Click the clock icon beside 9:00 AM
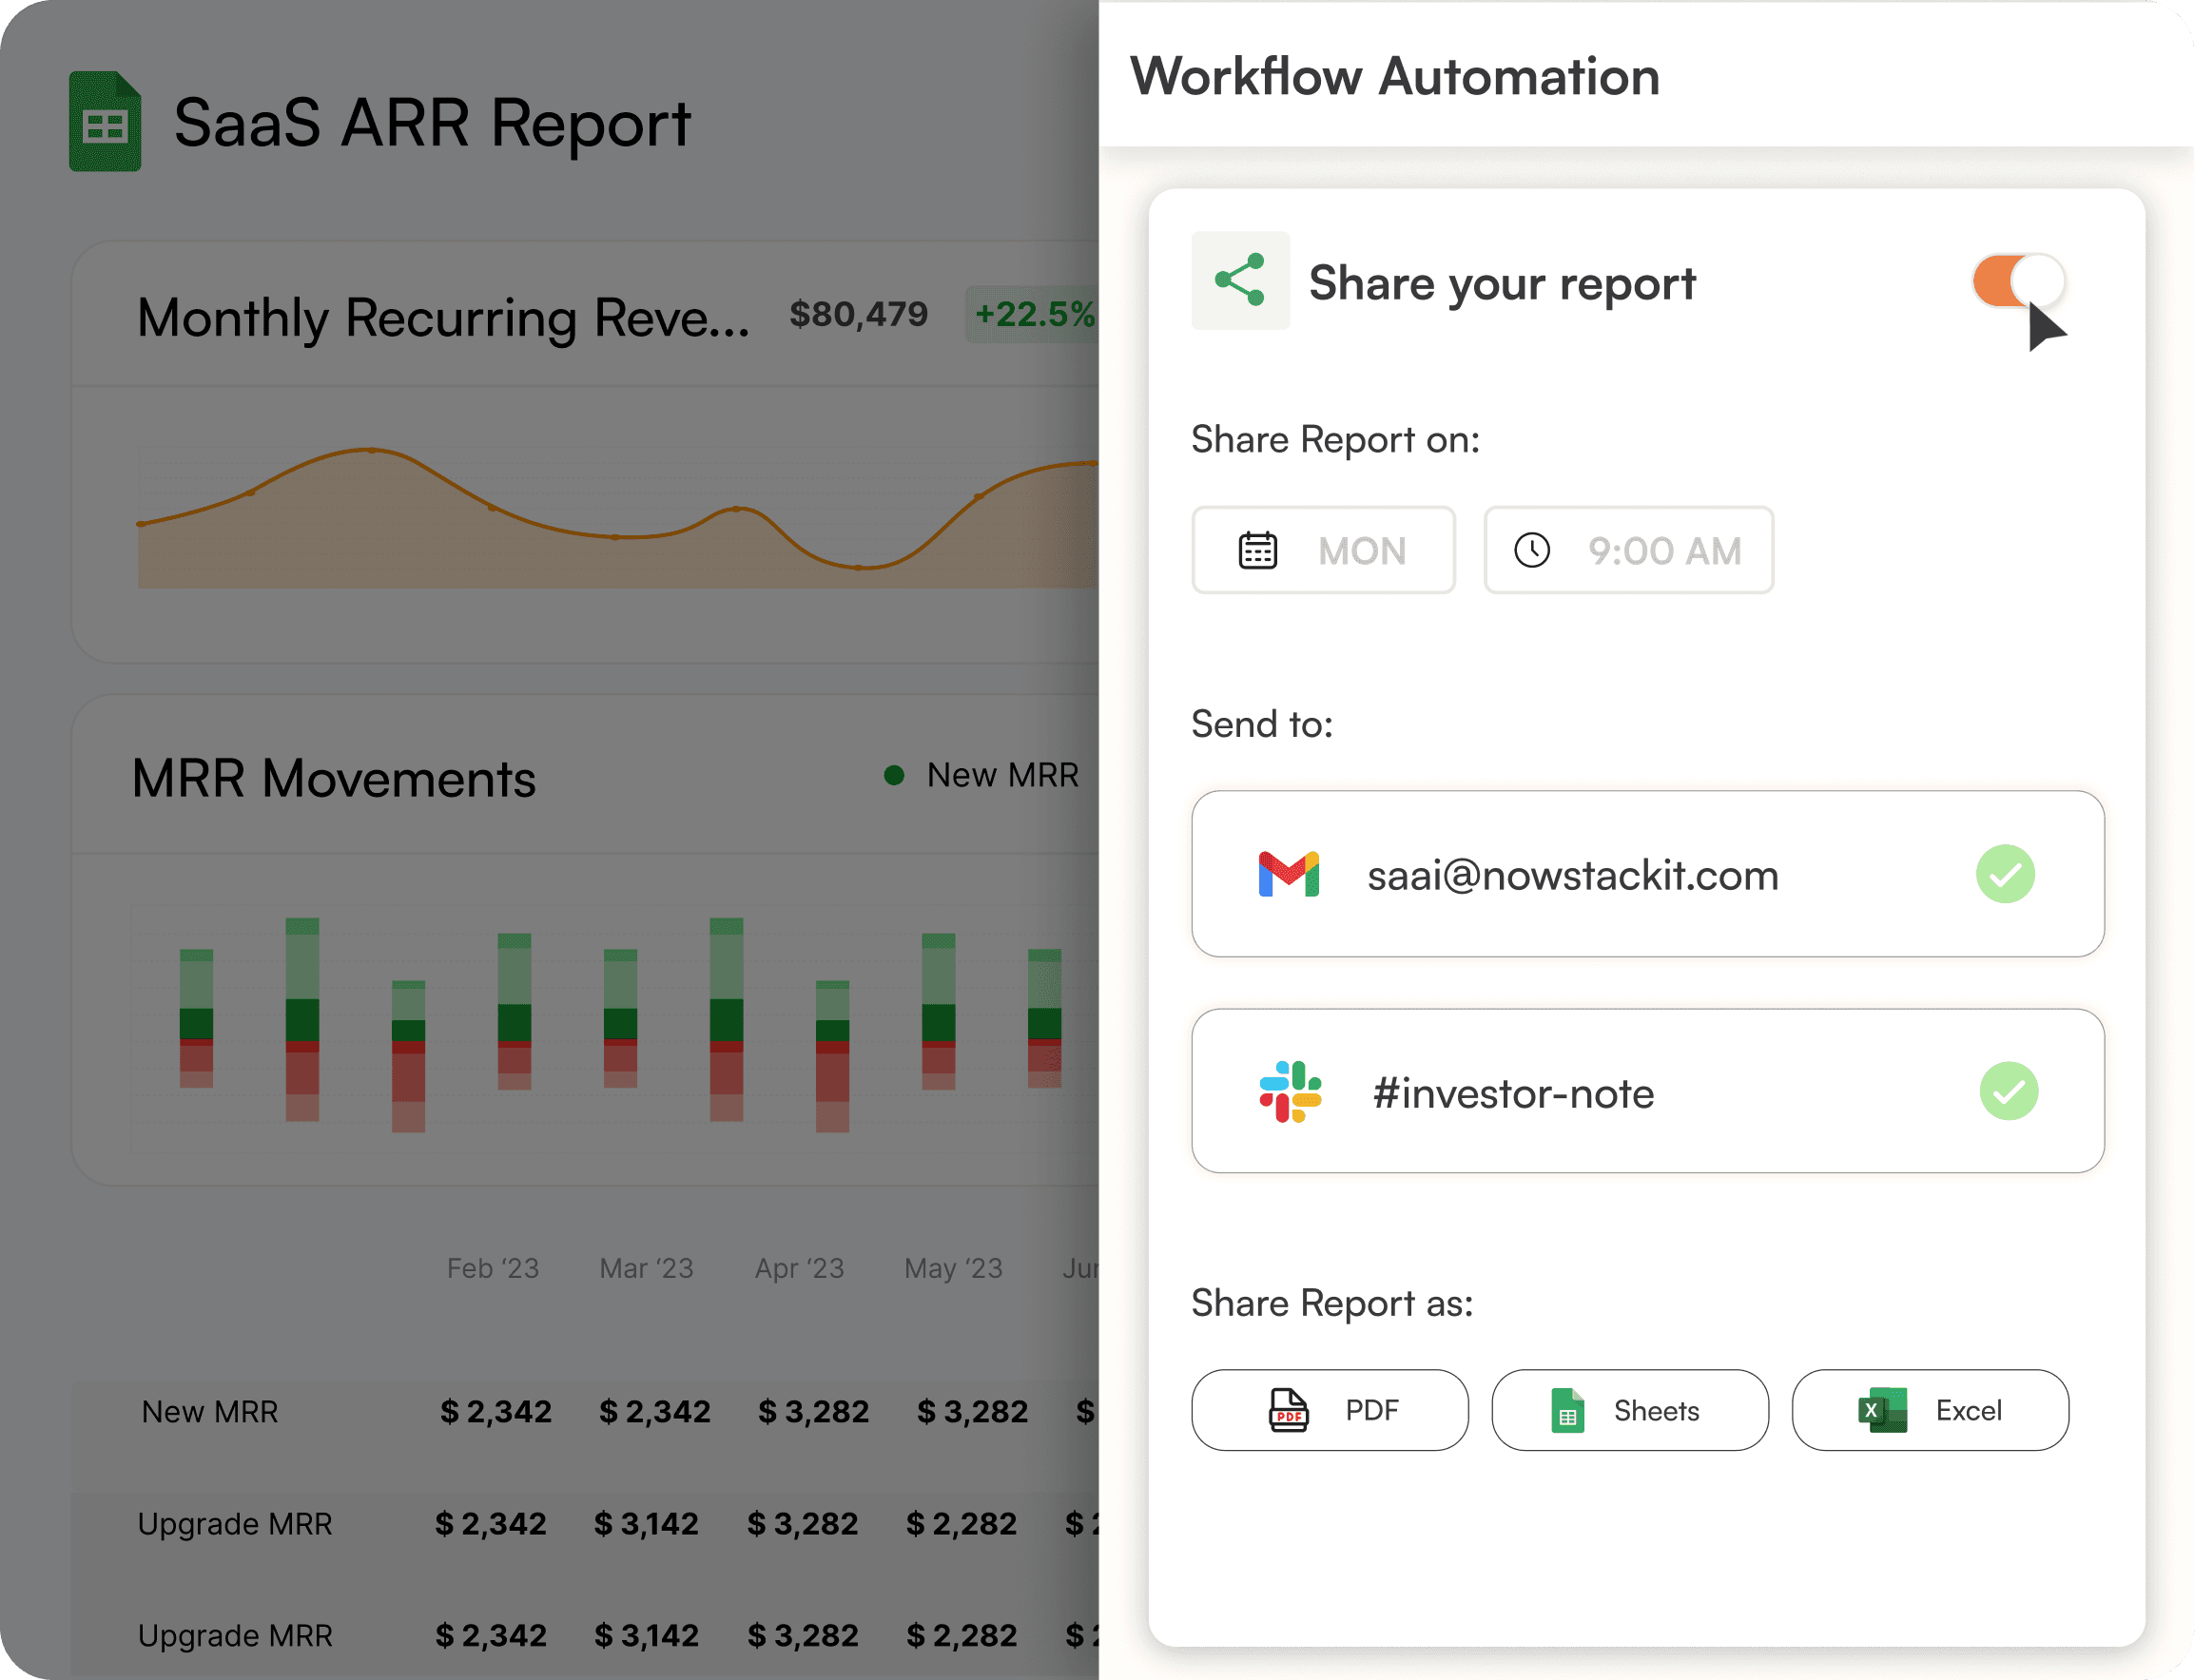Image resolution: width=2195 pixels, height=1680 pixels. [1531, 550]
